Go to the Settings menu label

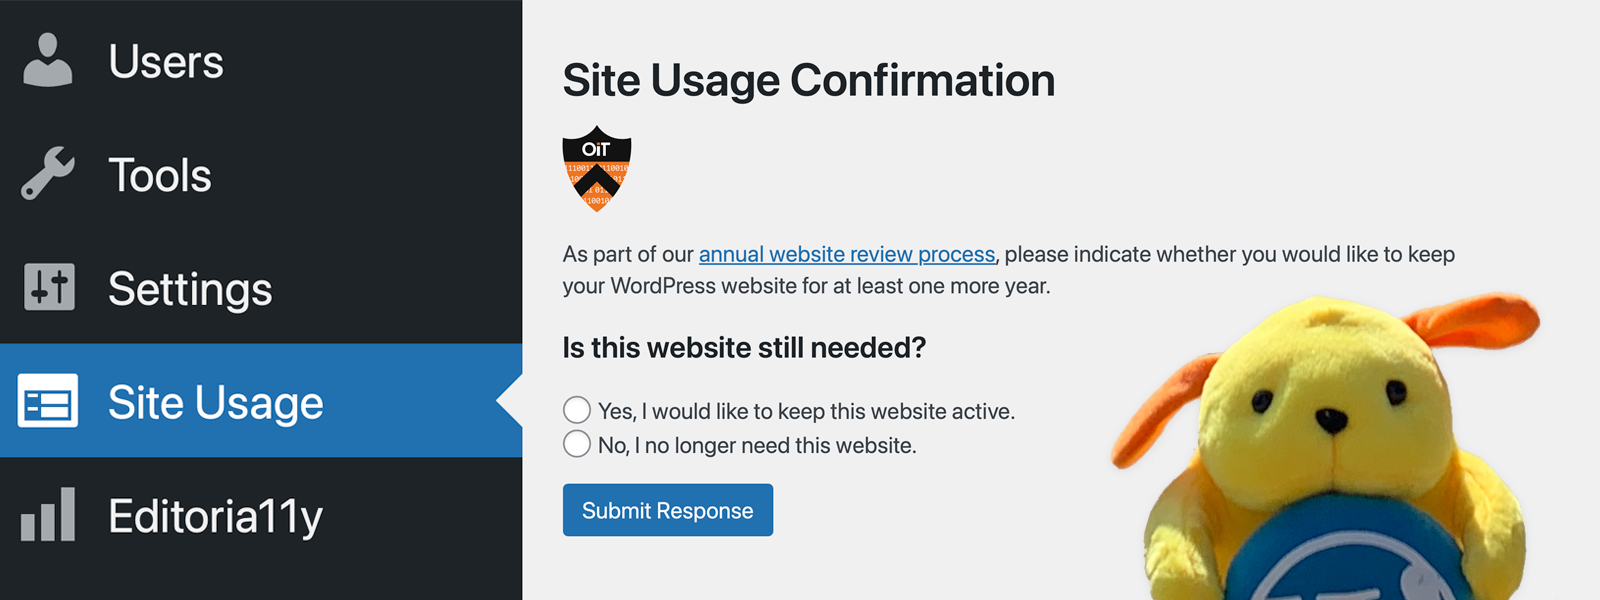(190, 290)
